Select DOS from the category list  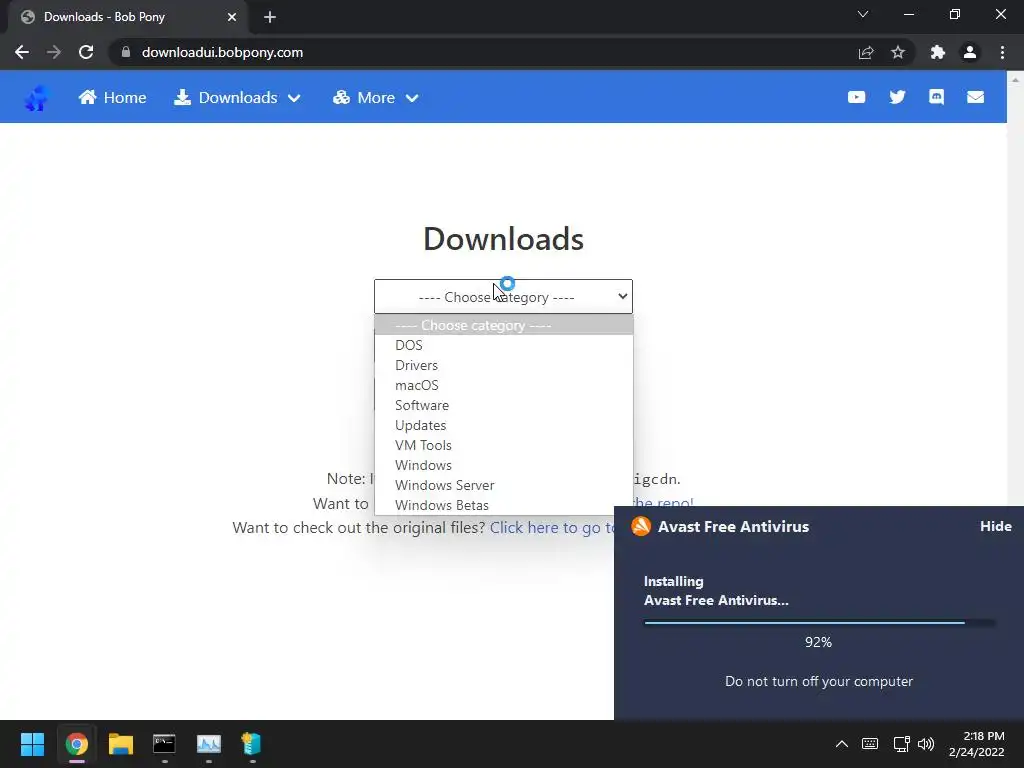click(x=504, y=345)
